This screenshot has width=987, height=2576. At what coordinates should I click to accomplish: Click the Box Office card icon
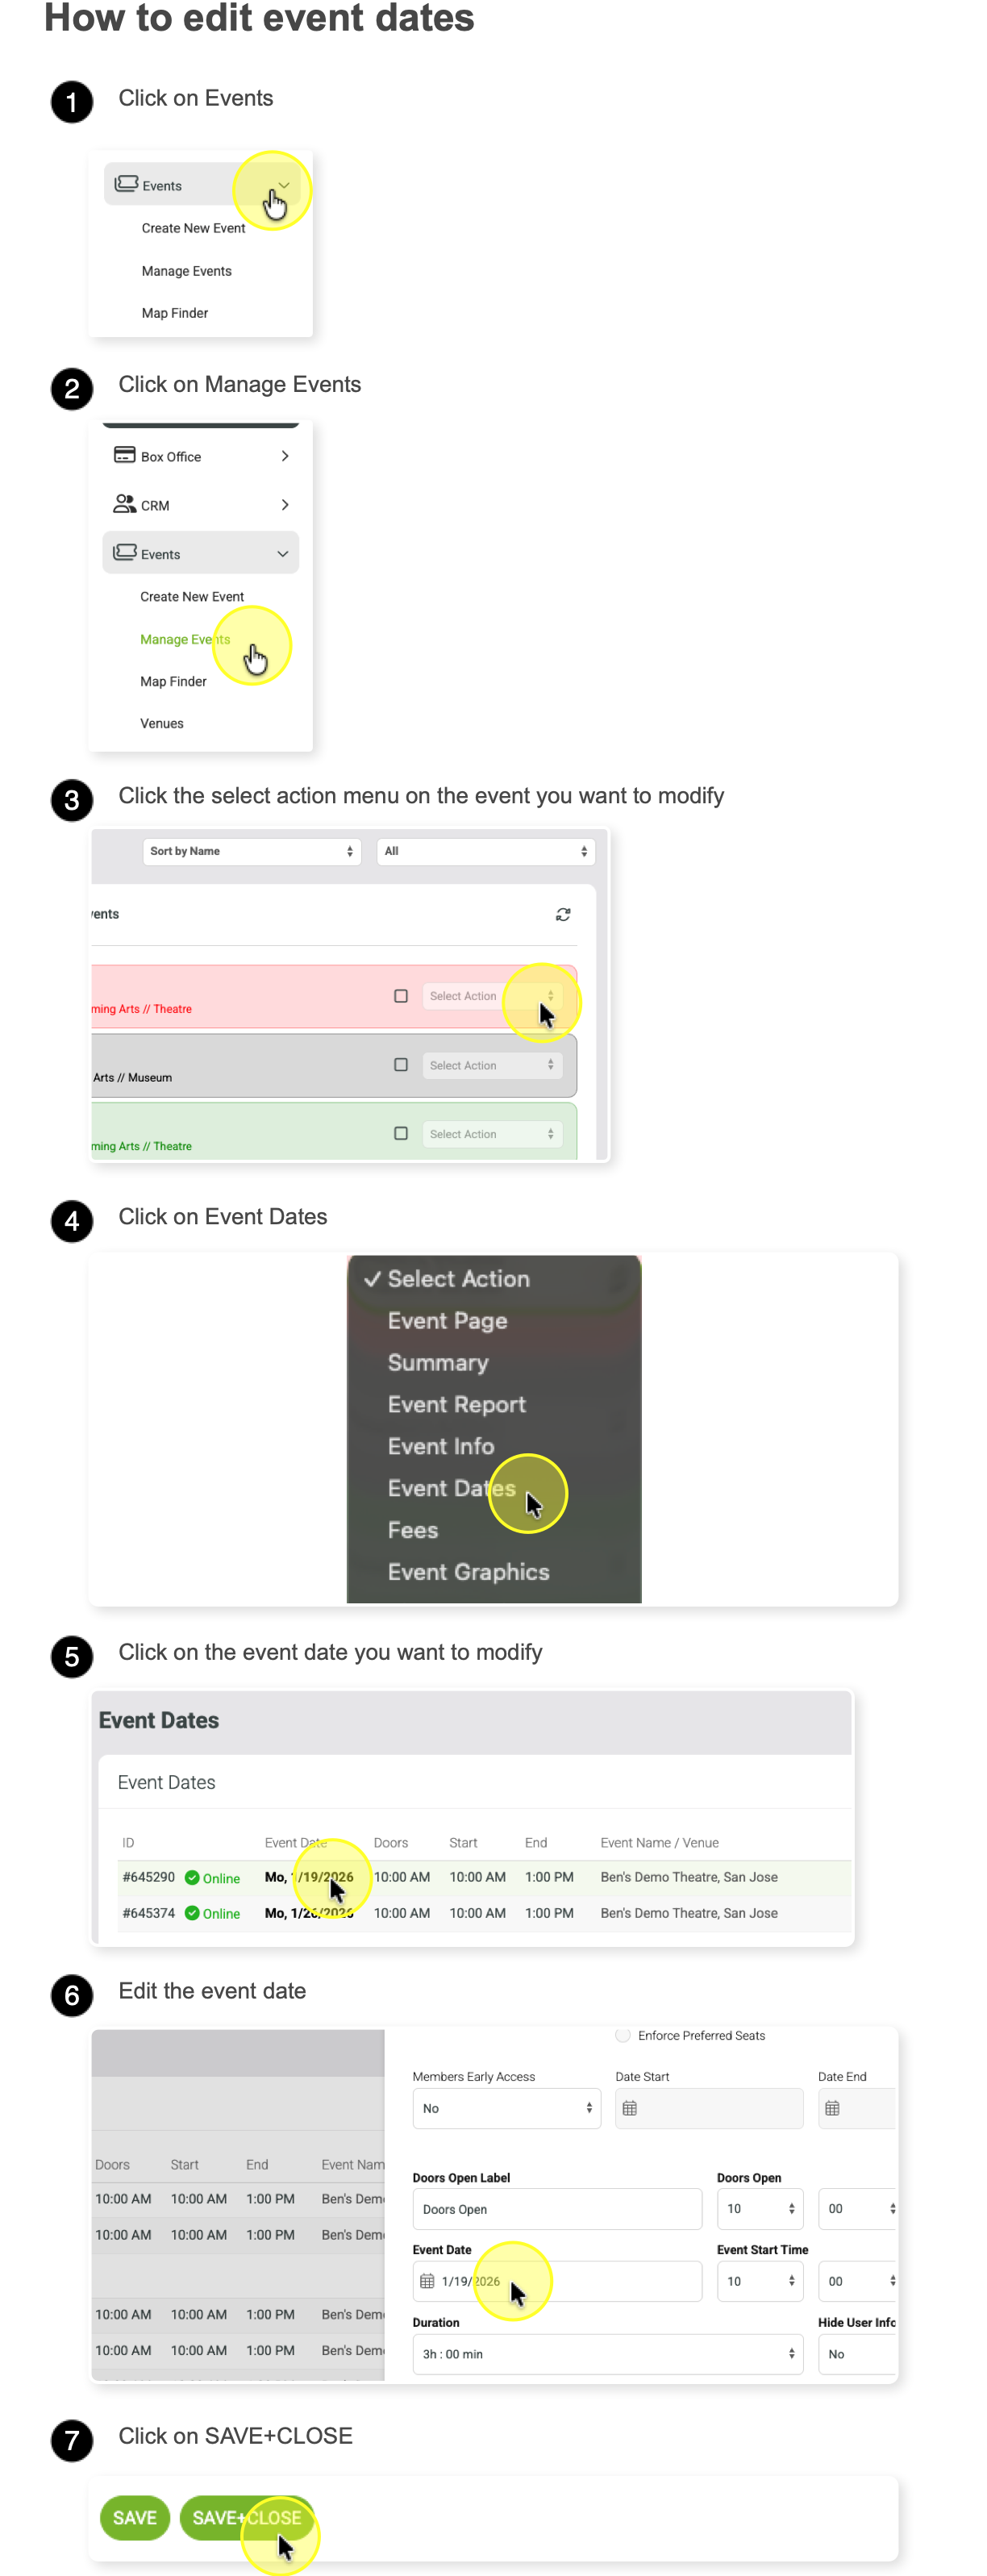pyautogui.click(x=124, y=455)
